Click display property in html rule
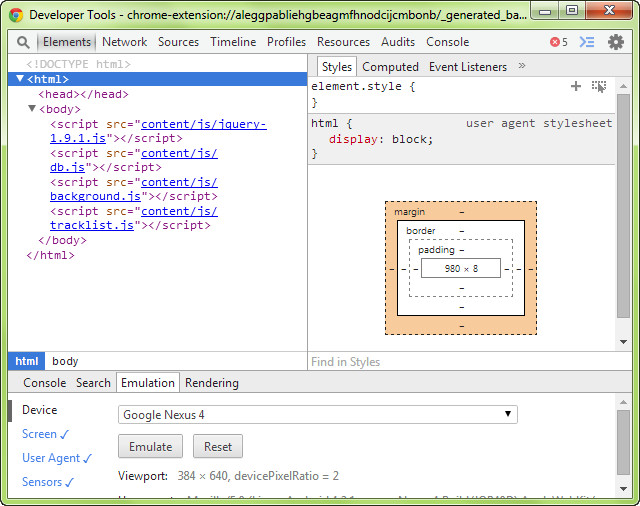The image size is (640, 506). point(353,139)
